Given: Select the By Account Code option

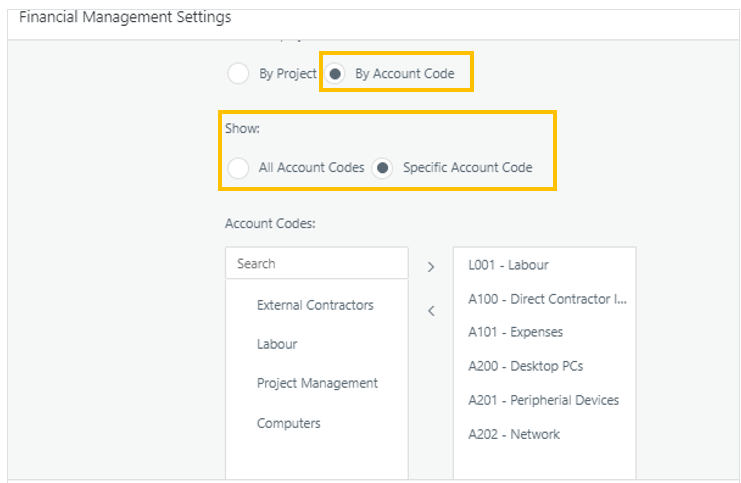Looking at the screenshot, I should tap(338, 74).
